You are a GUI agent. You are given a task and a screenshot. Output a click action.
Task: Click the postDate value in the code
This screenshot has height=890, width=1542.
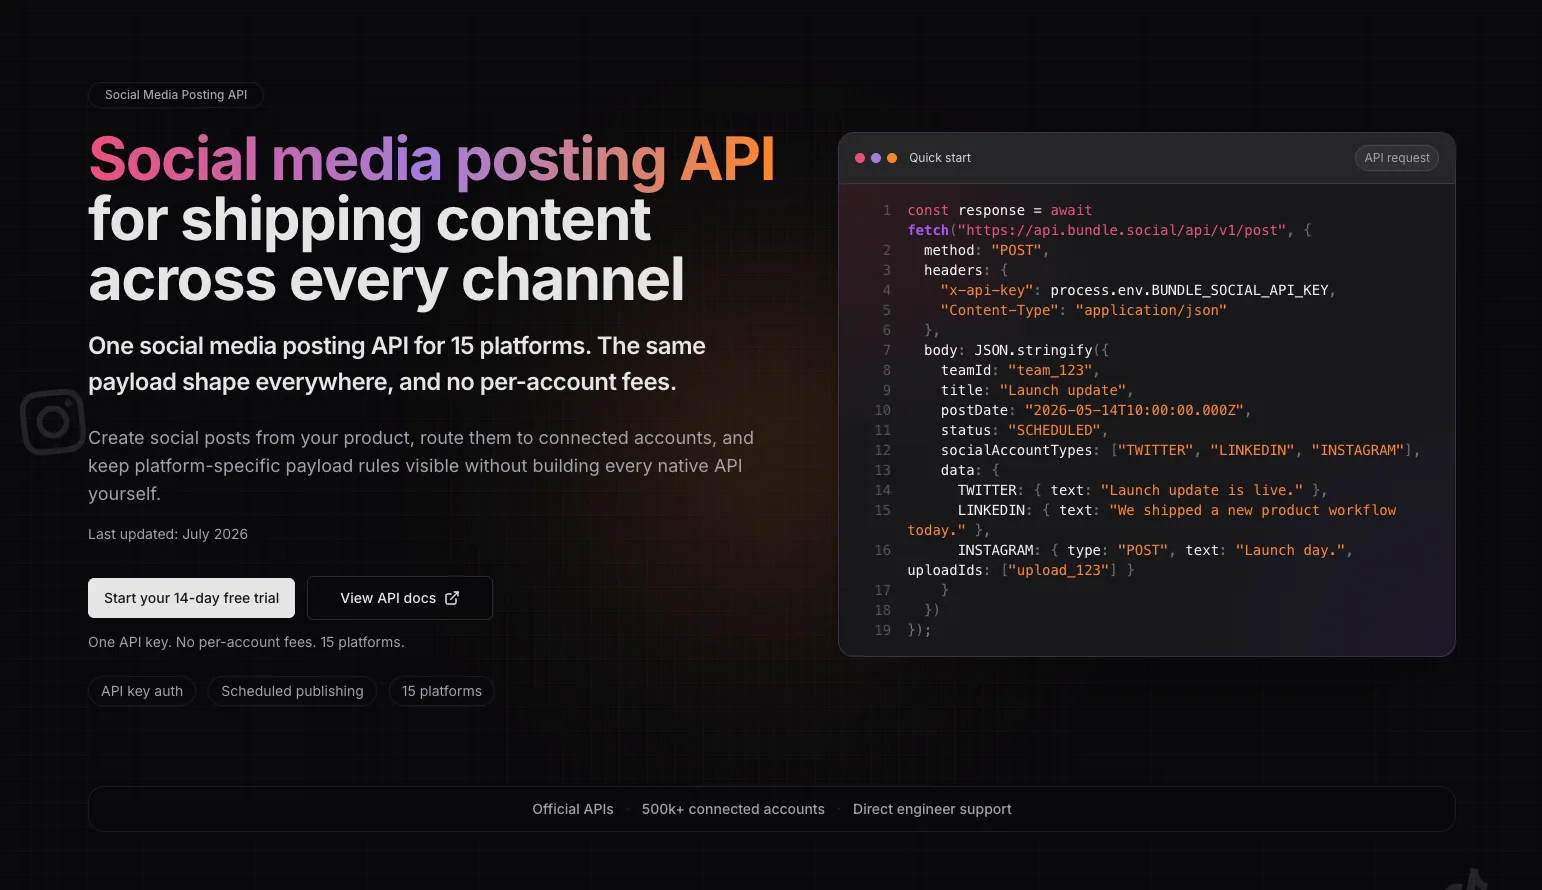pyautogui.click(x=1134, y=410)
